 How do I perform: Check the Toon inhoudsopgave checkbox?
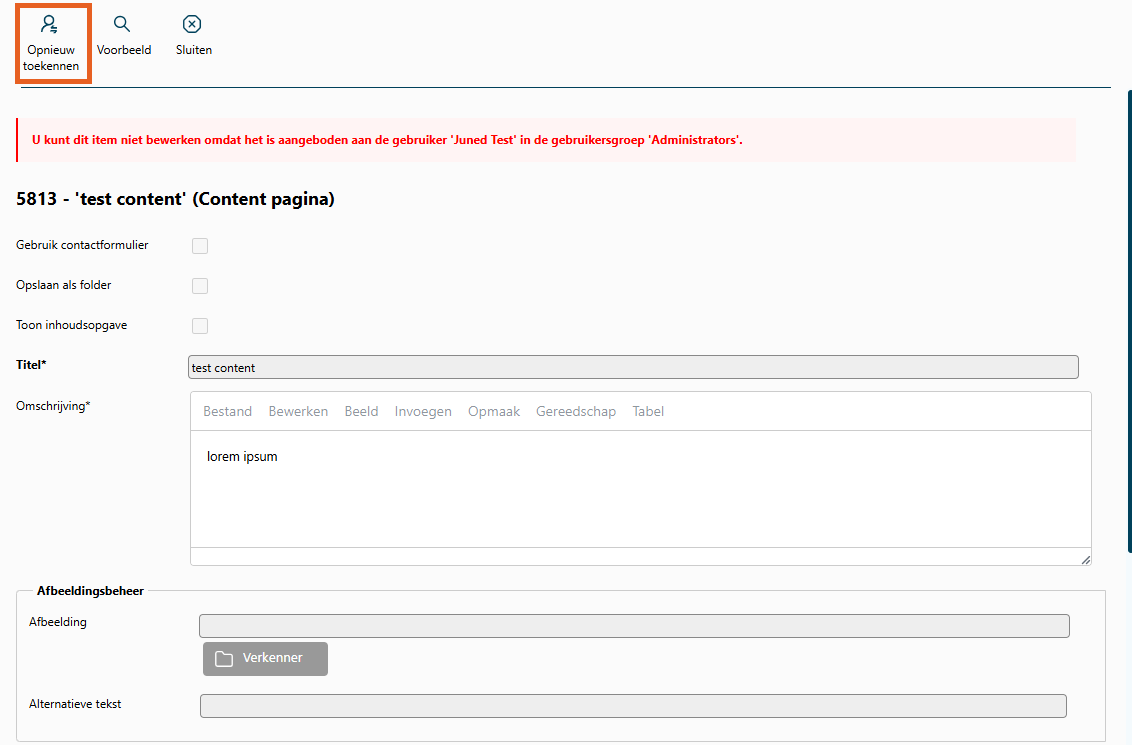pyautogui.click(x=200, y=326)
